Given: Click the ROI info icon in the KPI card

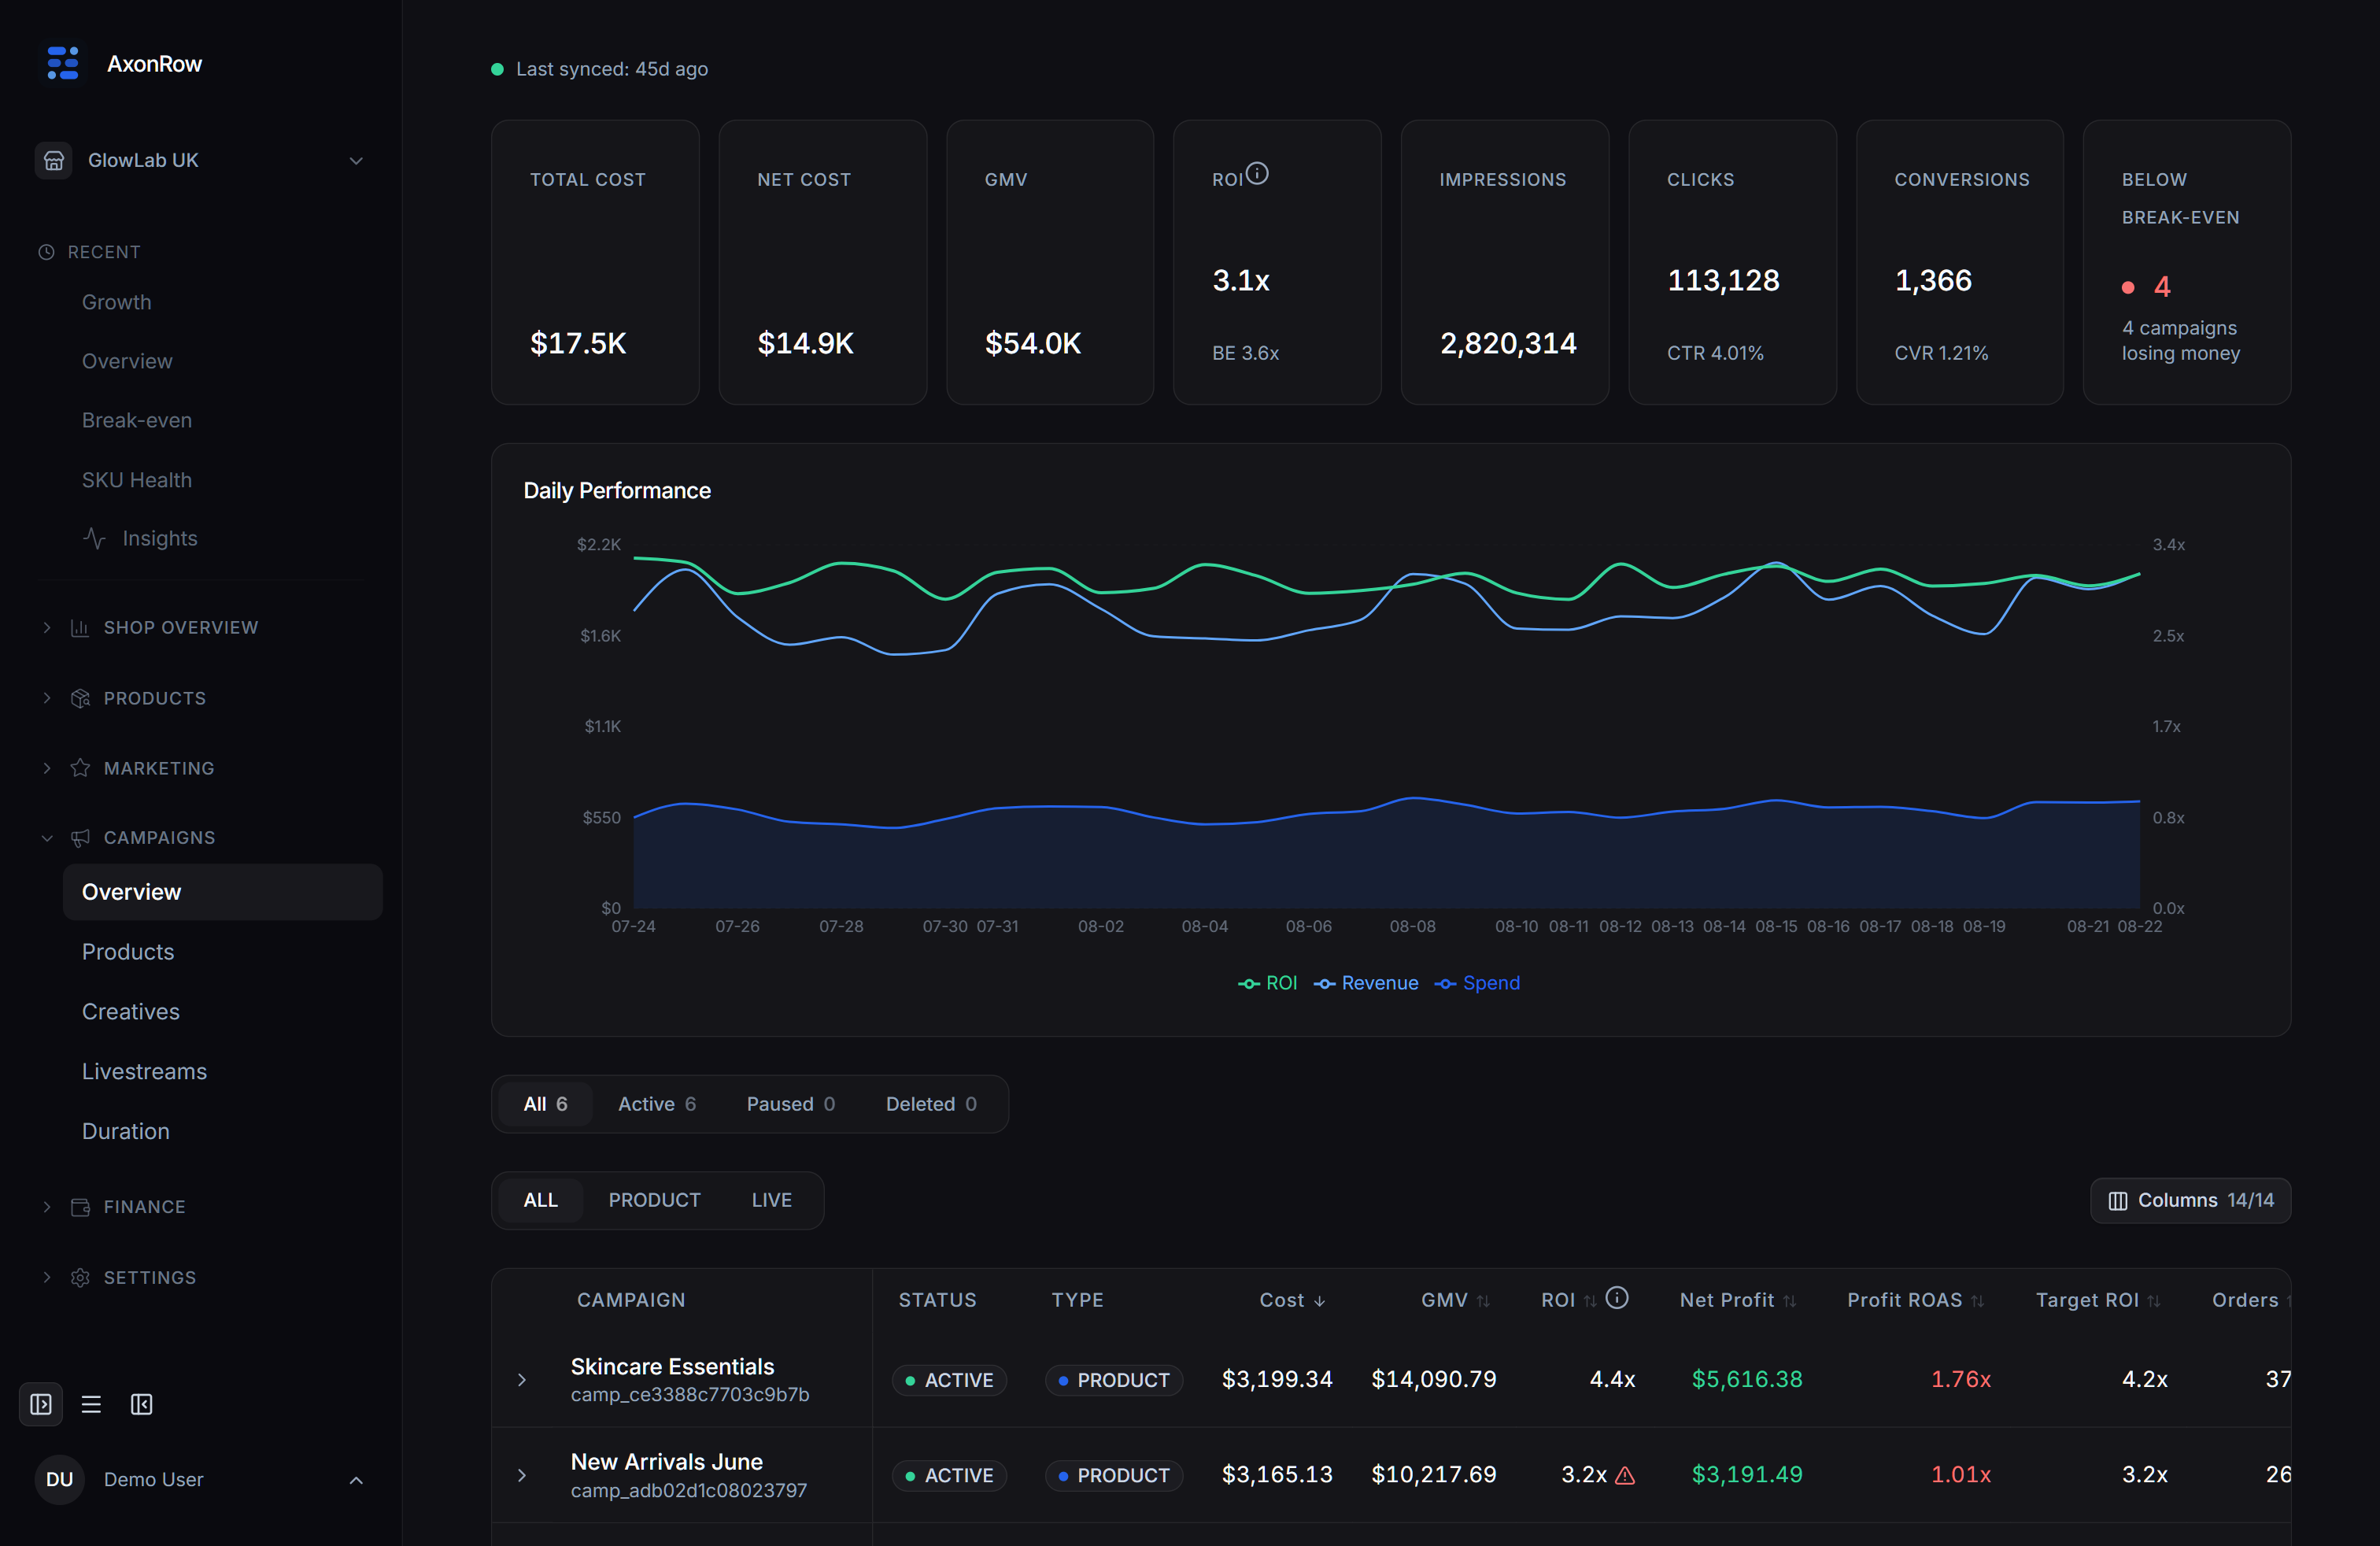Looking at the screenshot, I should click(x=1257, y=174).
